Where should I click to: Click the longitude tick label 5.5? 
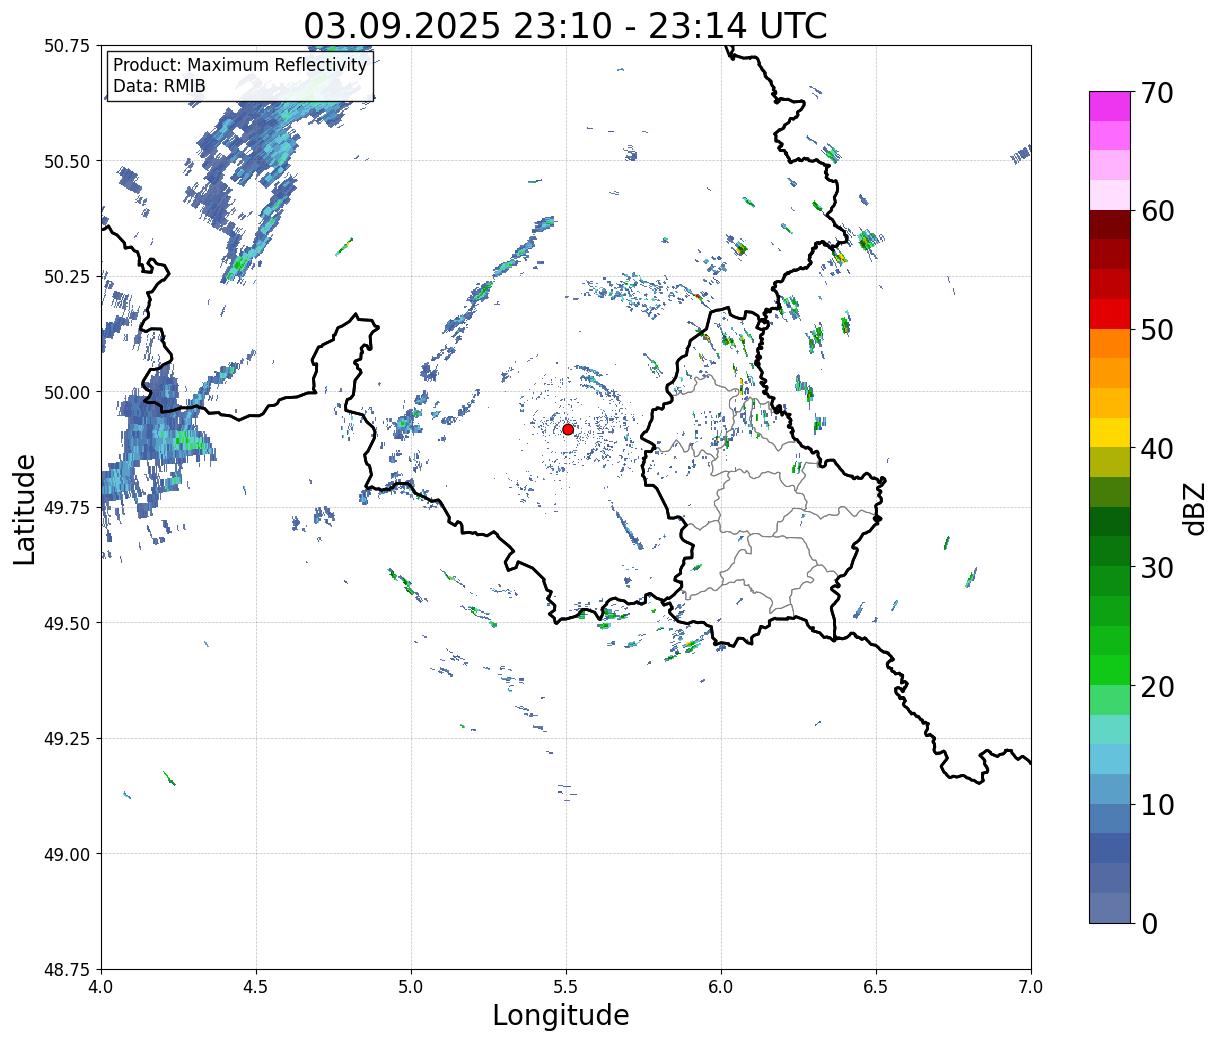pyautogui.click(x=566, y=987)
